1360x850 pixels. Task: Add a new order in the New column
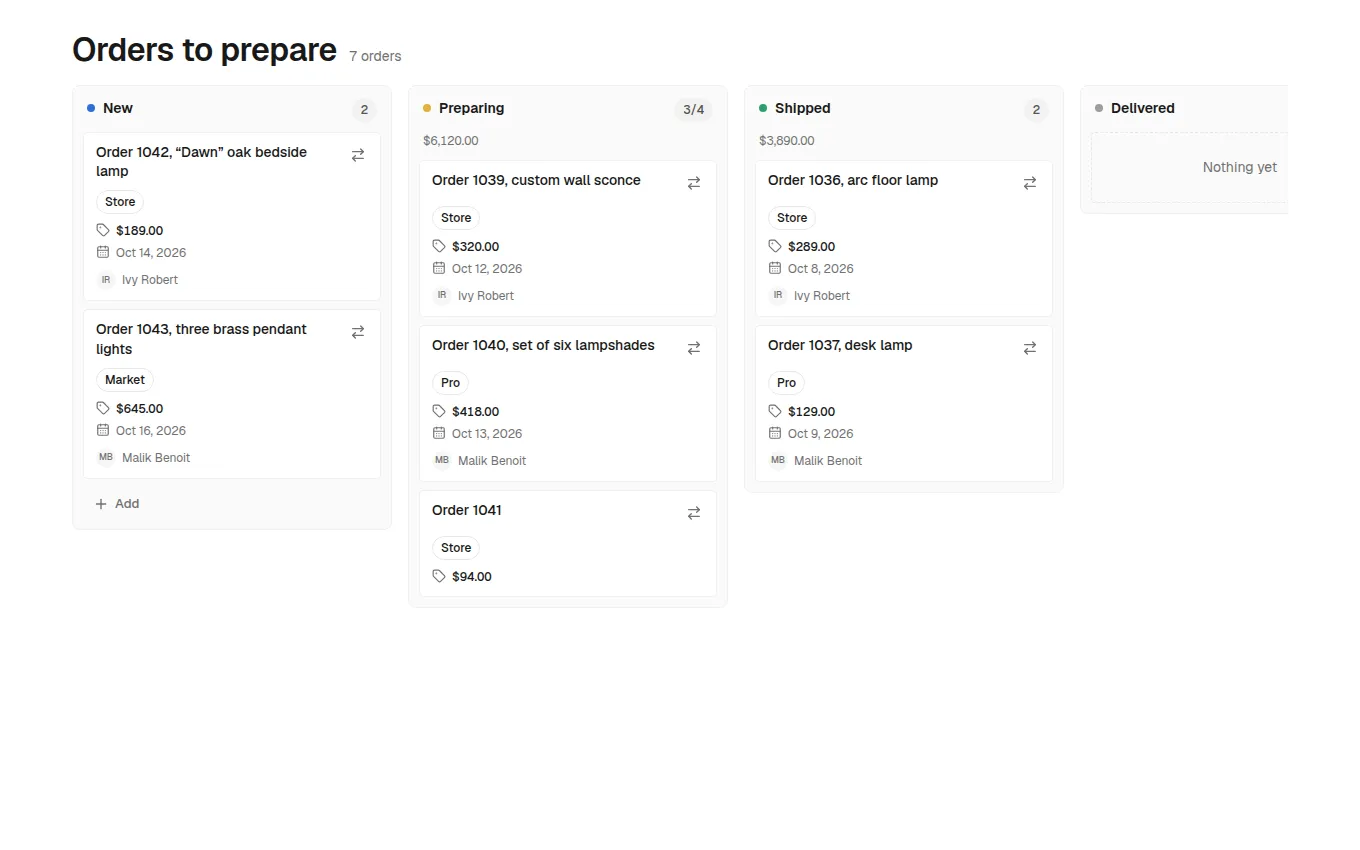tap(117, 504)
